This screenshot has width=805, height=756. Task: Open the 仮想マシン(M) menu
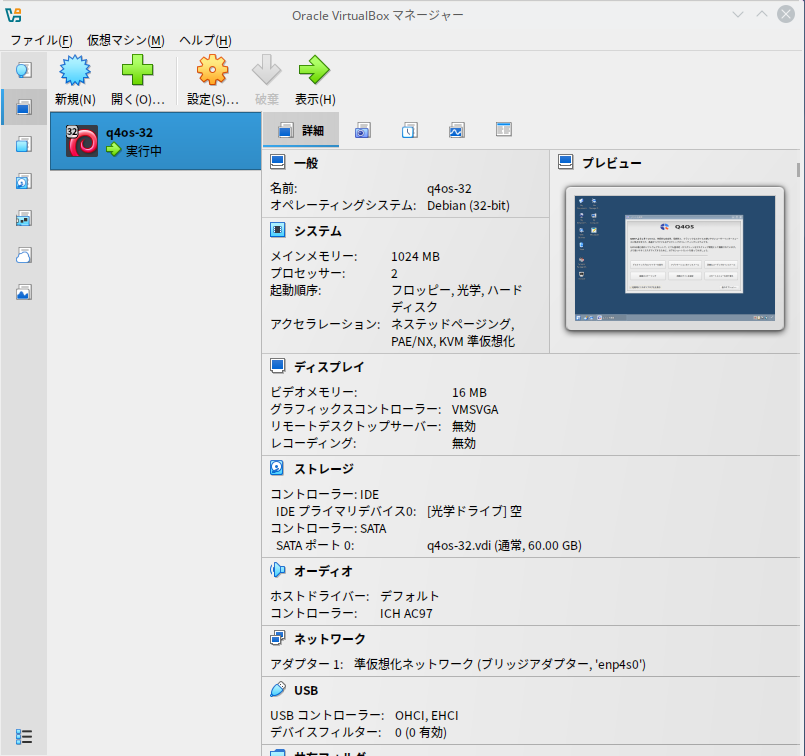click(x=125, y=40)
